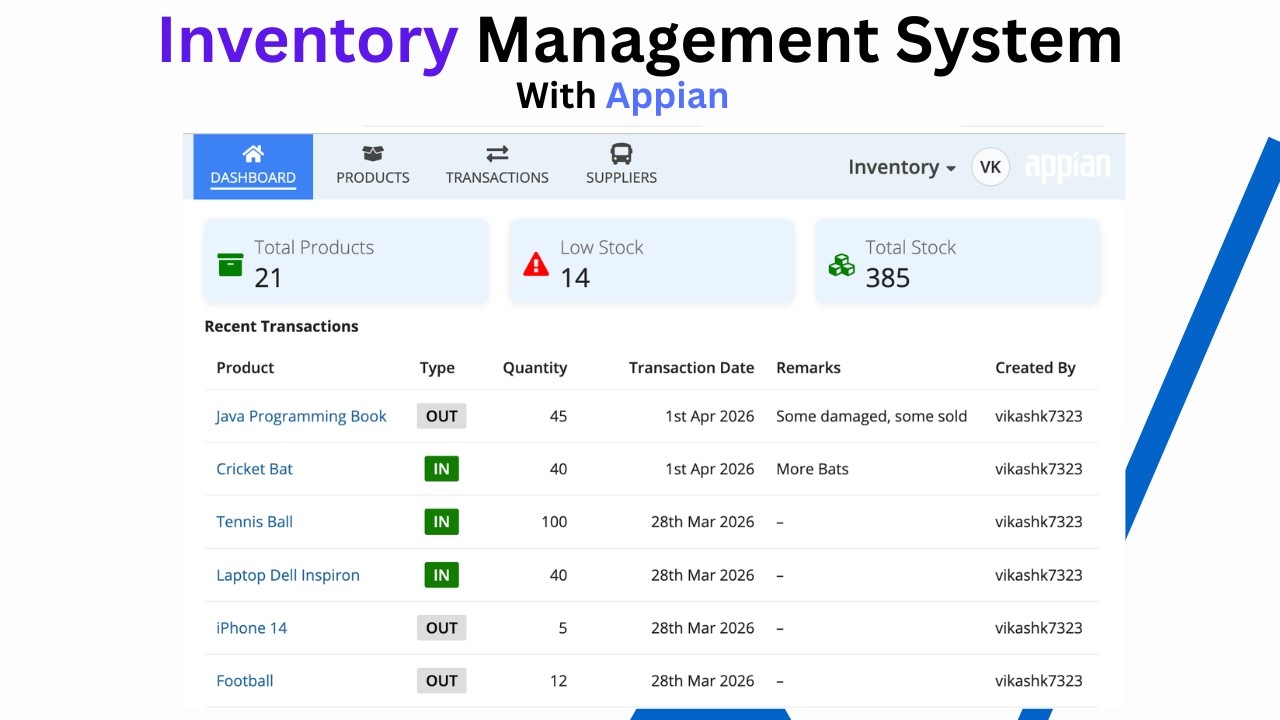Click the Laptop Dell Inspiron date 28th Mar 2026
Viewport: 1280px width, 720px height.
click(702, 575)
